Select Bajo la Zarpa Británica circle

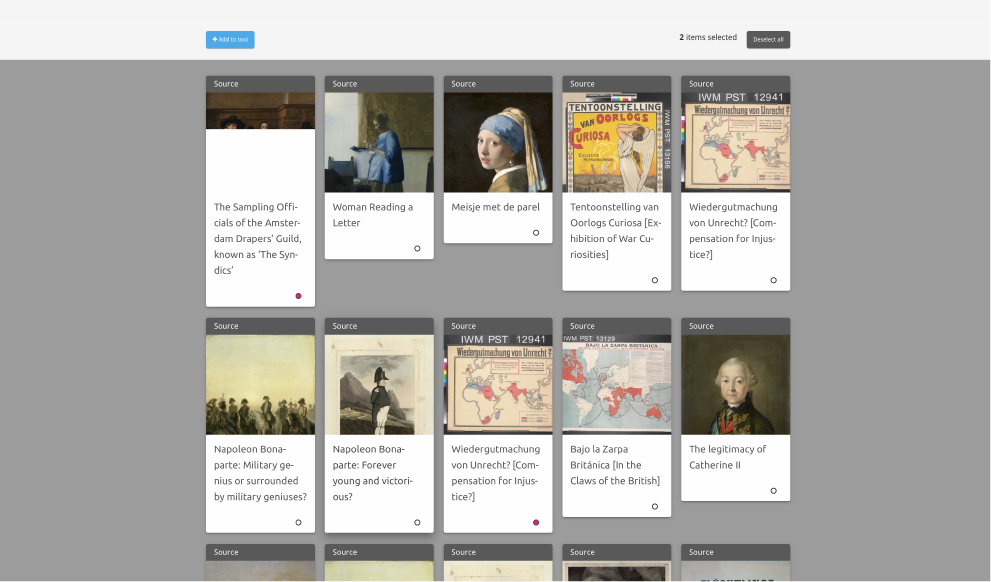(655, 506)
